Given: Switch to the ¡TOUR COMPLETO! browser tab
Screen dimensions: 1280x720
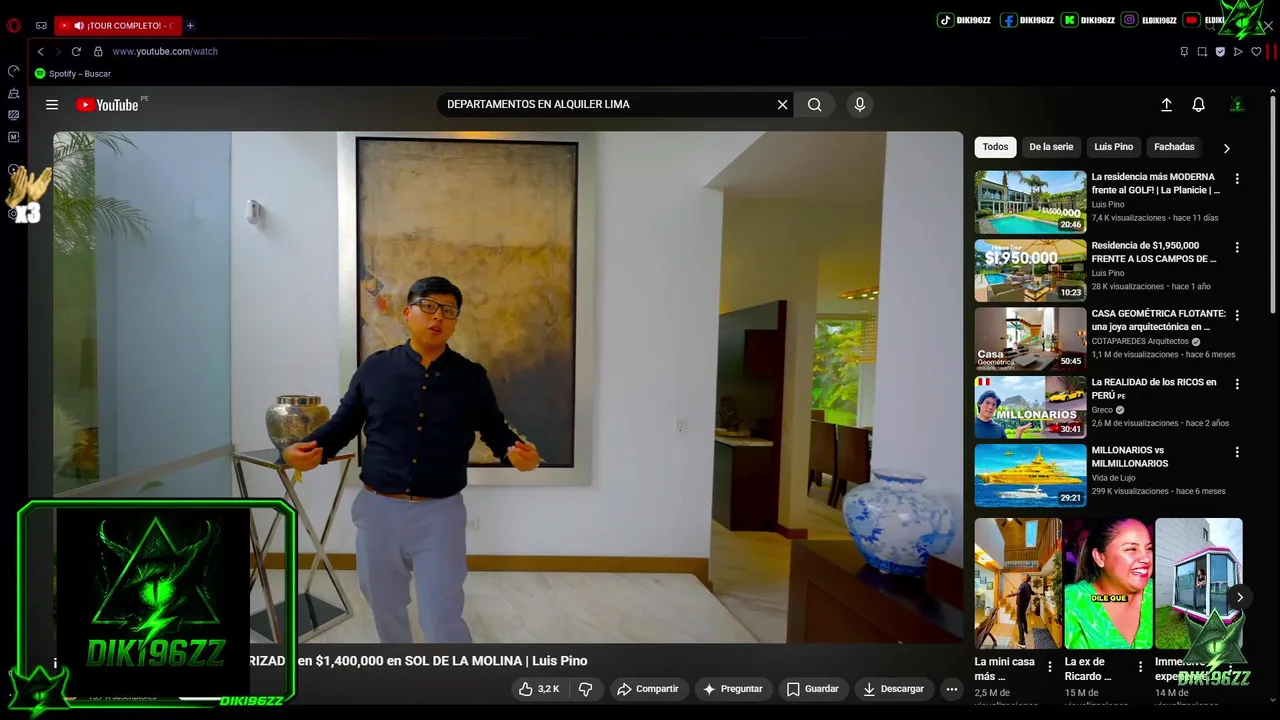Looking at the screenshot, I should (117, 25).
